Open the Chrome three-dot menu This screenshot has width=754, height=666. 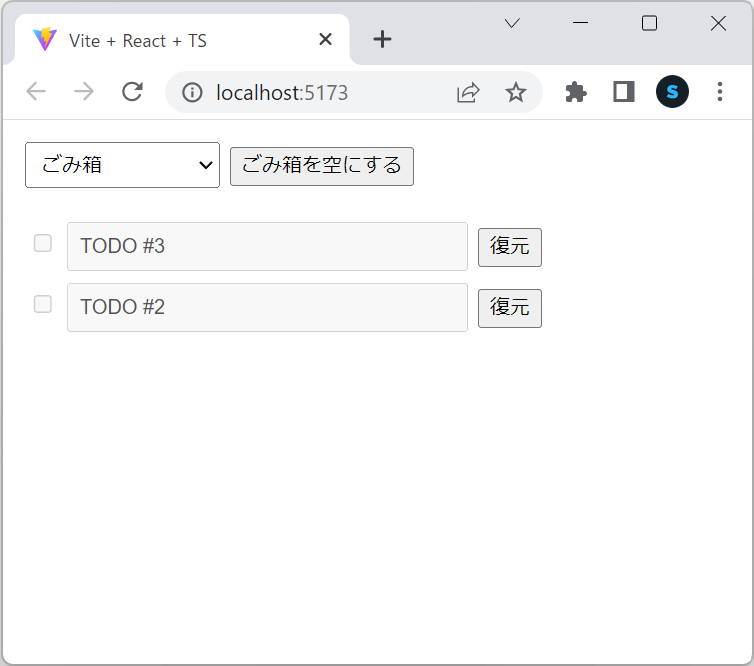(719, 92)
